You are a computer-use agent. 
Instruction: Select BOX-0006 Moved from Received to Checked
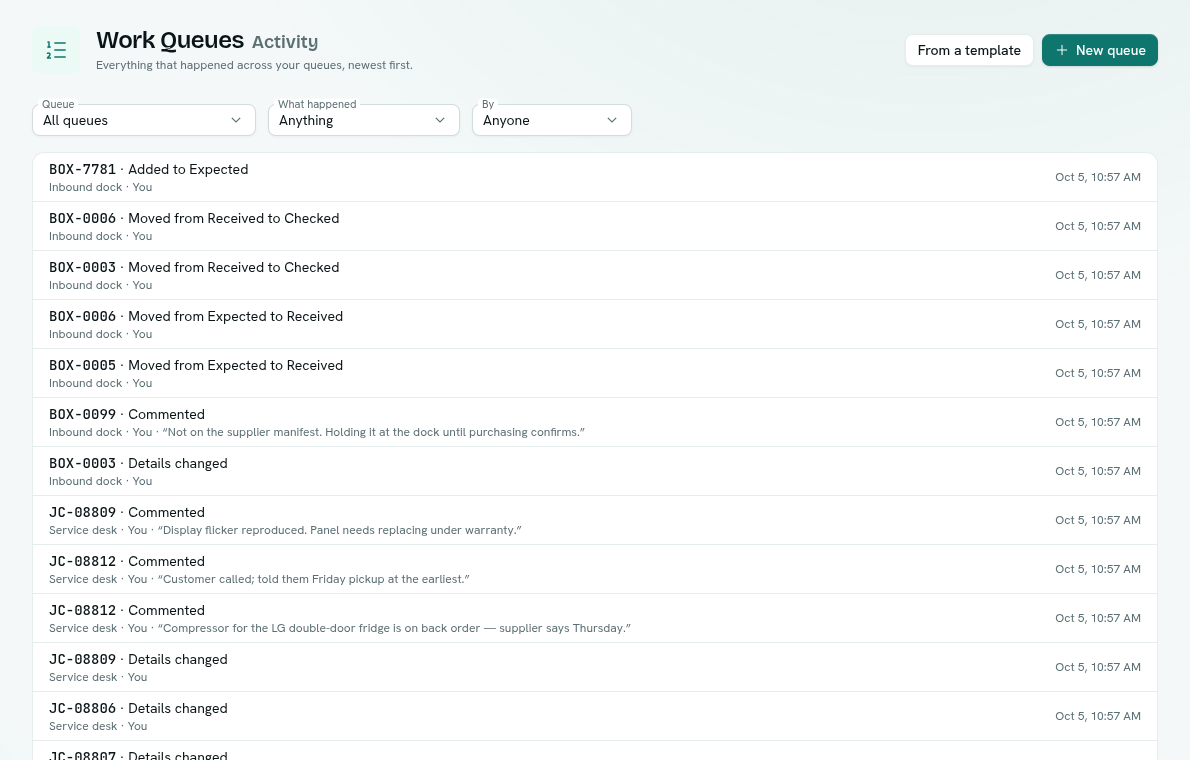coord(595,226)
